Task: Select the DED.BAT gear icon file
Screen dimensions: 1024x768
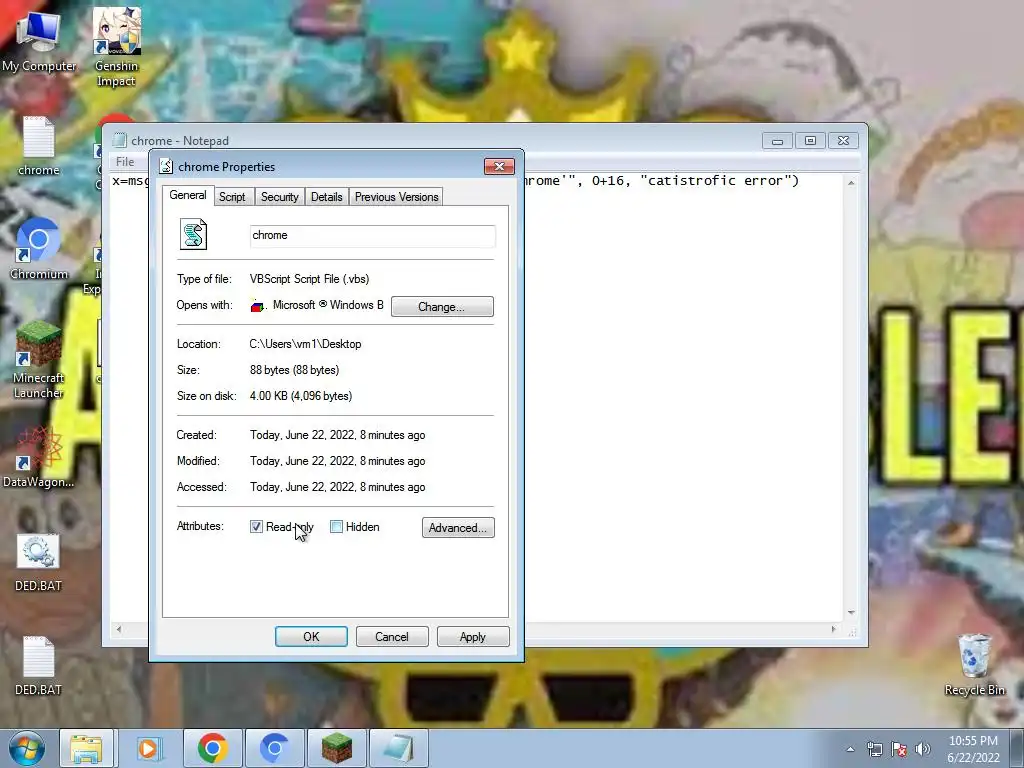Action: click(x=39, y=562)
